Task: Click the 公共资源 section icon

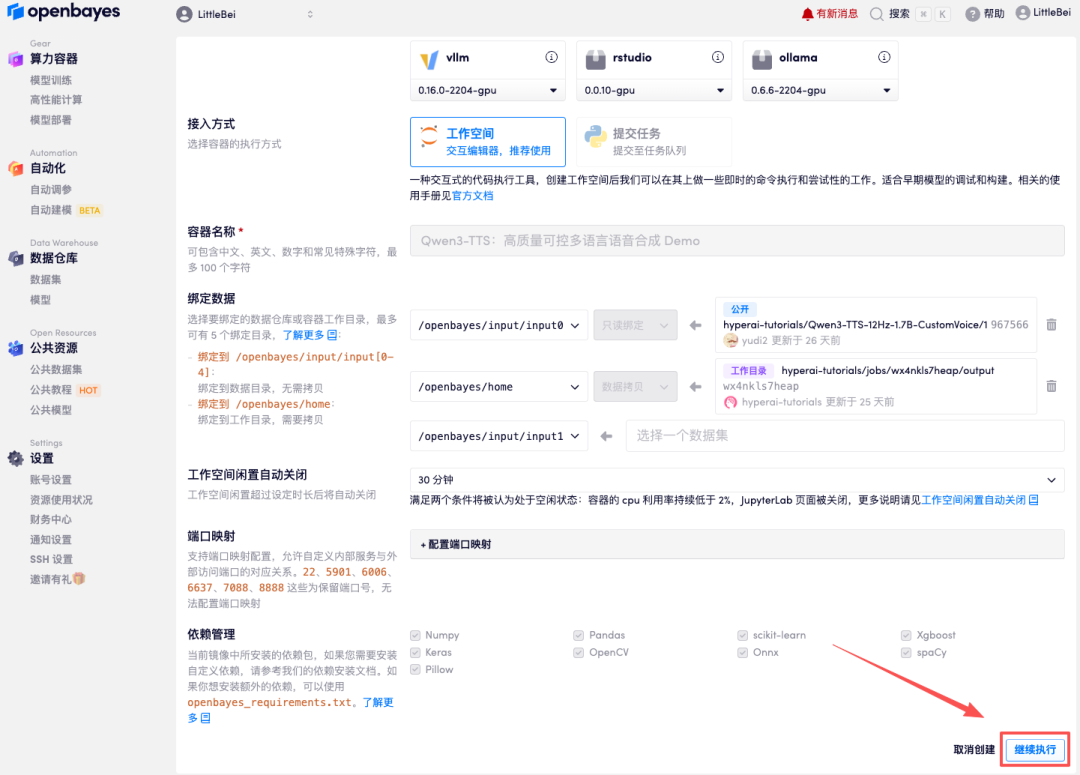Action: tap(15, 348)
